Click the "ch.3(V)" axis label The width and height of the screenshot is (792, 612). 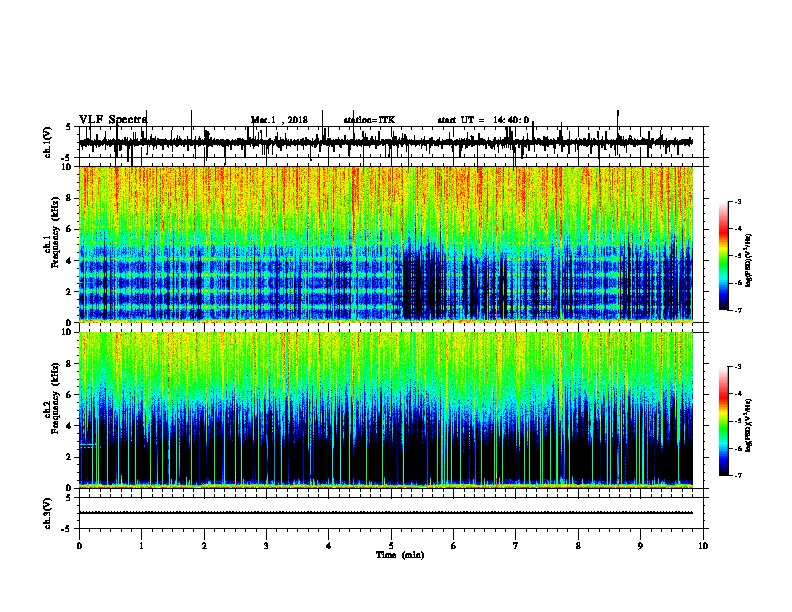click(47, 513)
